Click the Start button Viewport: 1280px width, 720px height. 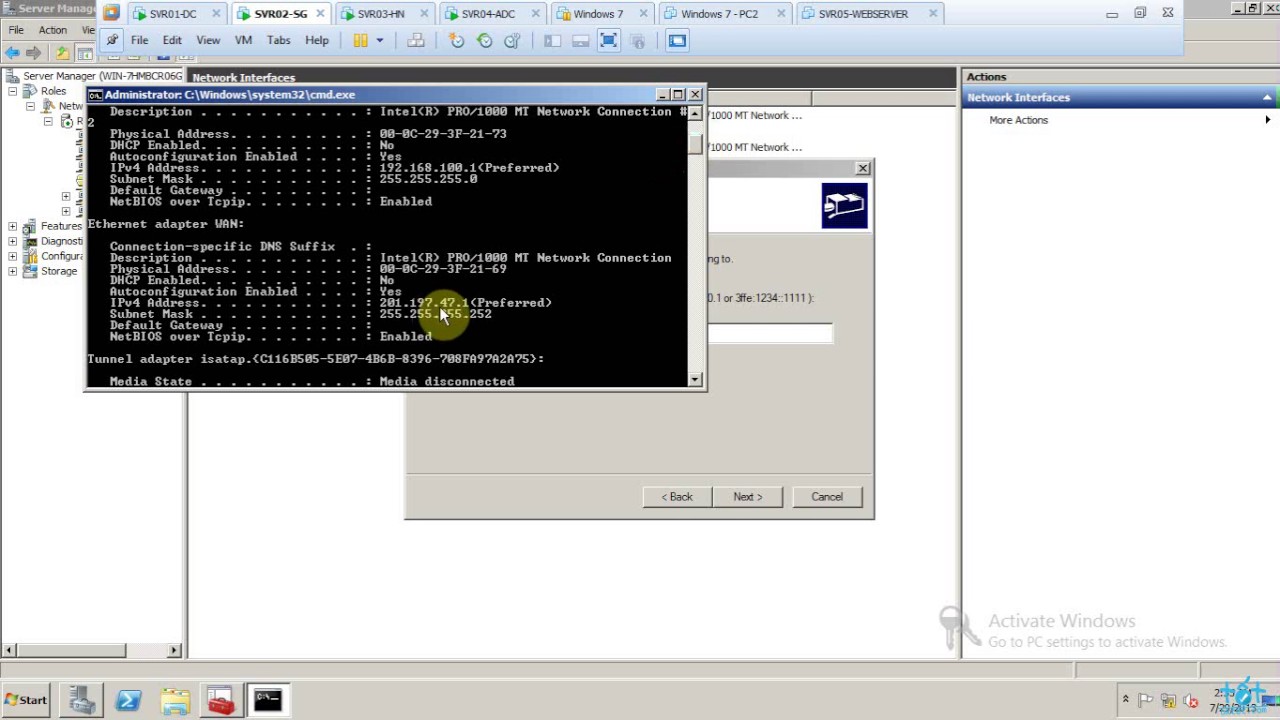pos(26,700)
